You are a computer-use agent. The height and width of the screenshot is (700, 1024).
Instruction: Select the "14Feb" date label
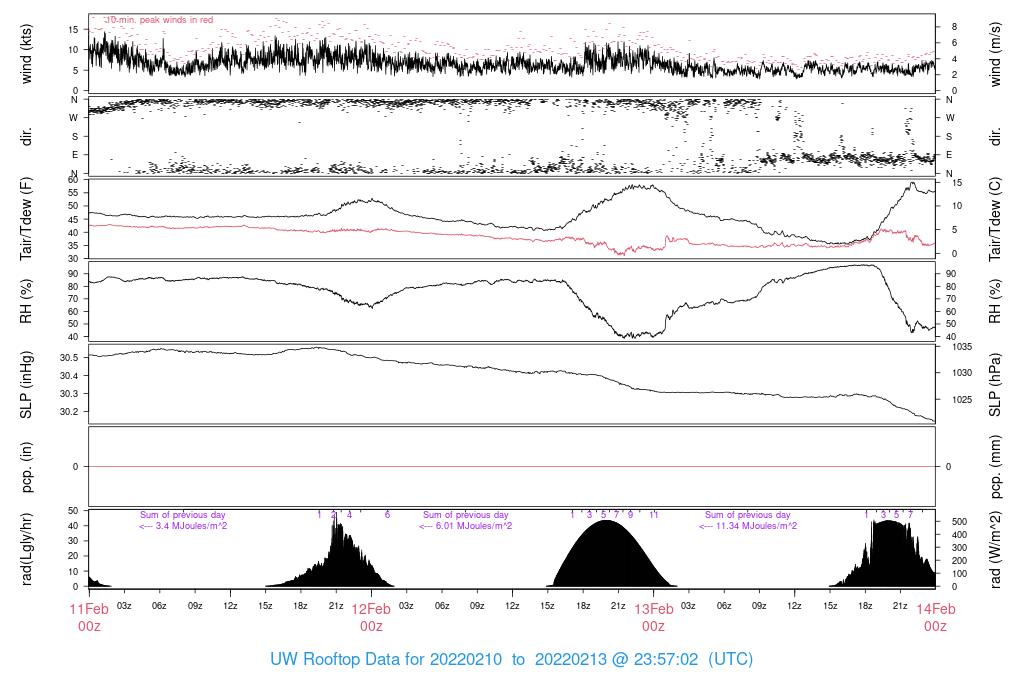(x=935, y=609)
